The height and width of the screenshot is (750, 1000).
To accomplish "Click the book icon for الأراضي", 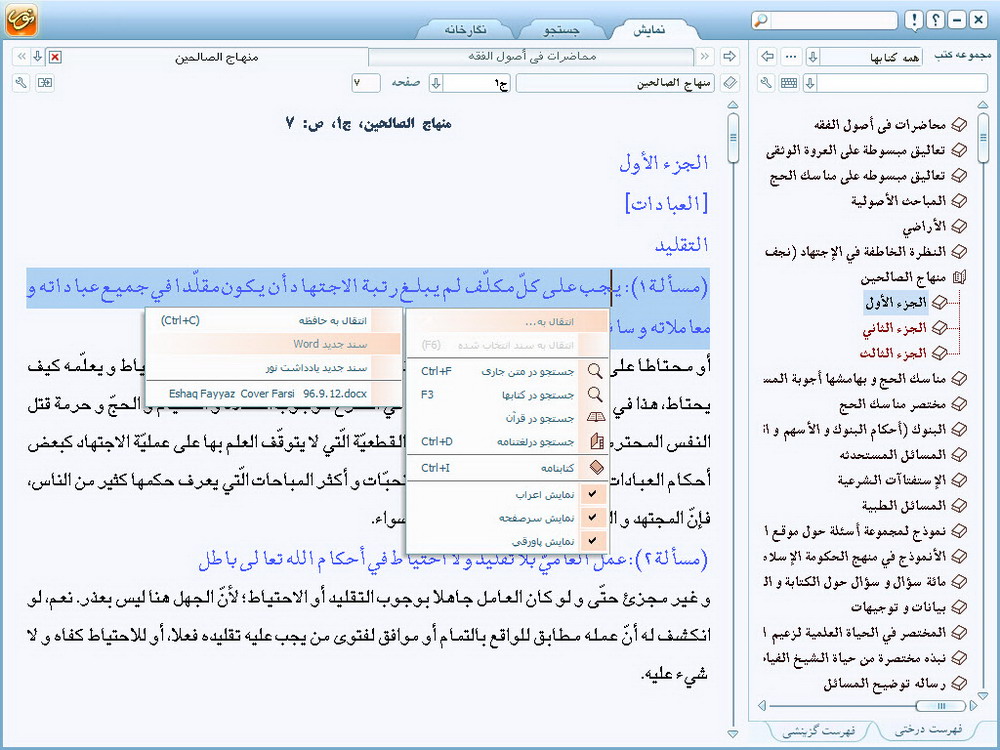I will coord(959,226).
